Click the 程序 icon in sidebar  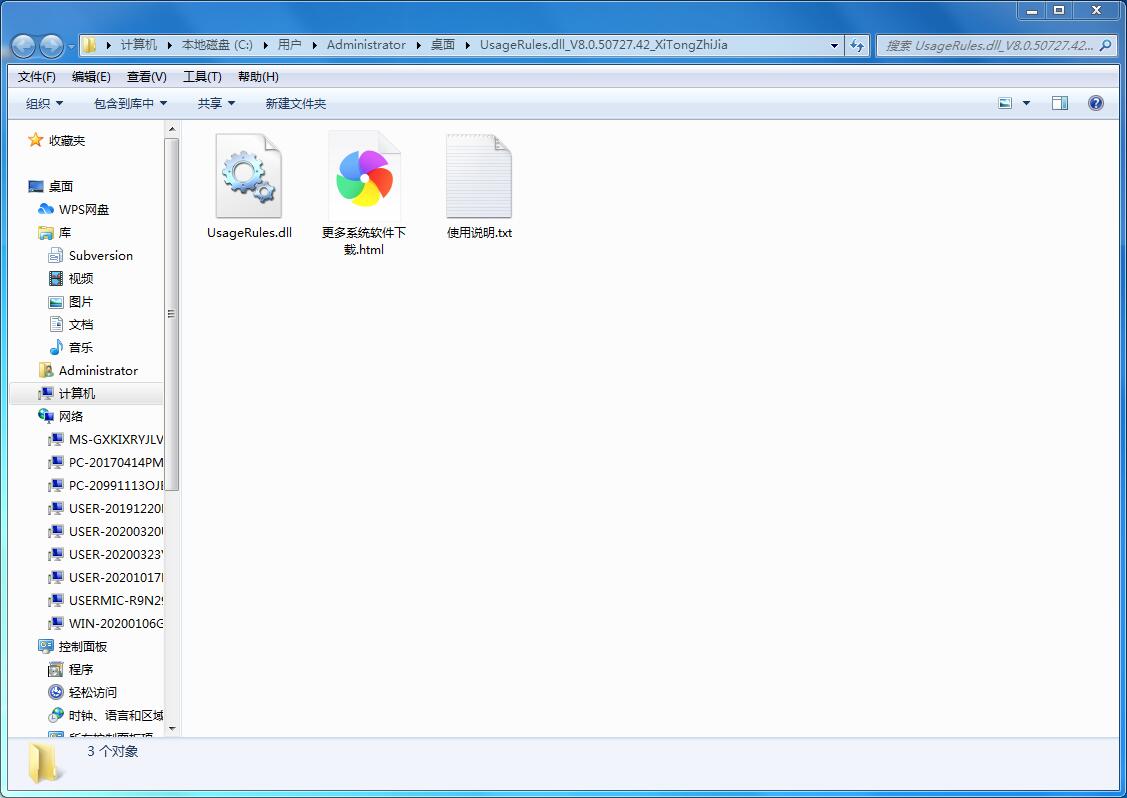pyautogui.click(x=55, y=669)
